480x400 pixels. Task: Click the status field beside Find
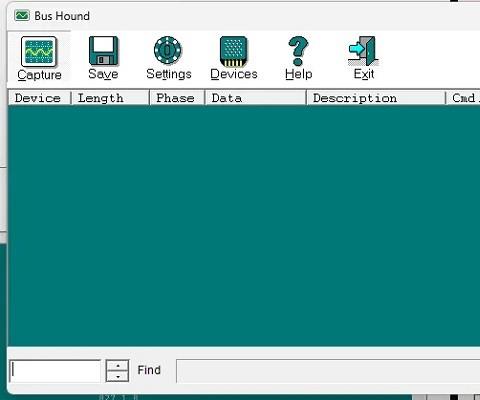point(328,371)
